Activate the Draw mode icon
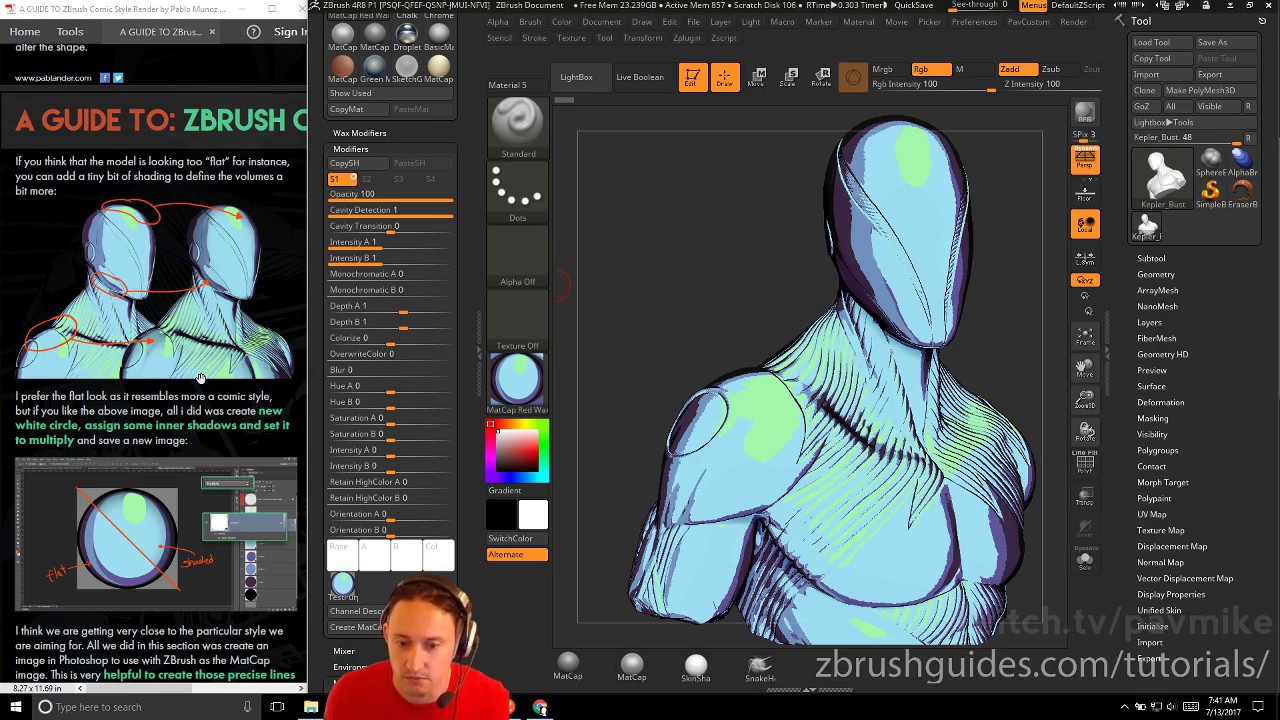 (724, 78)
